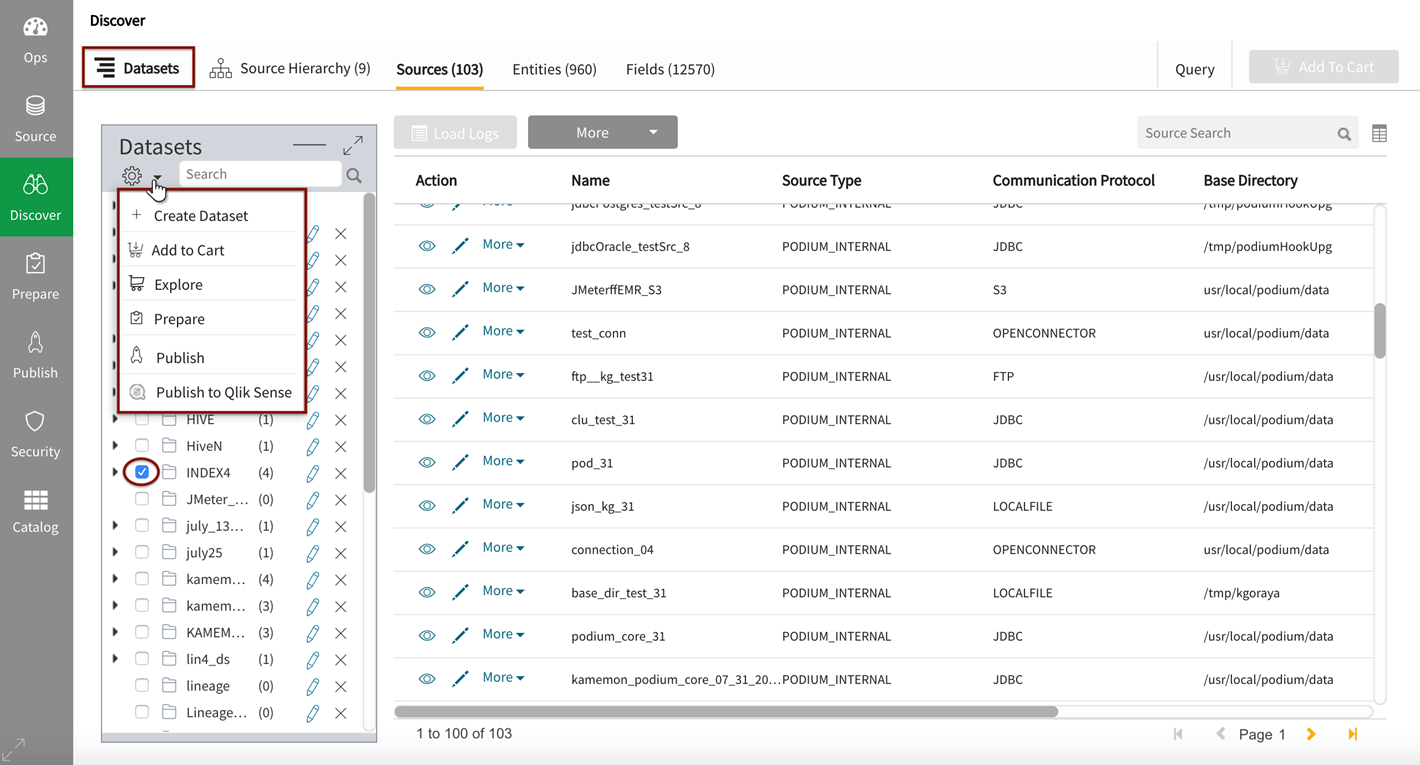Choose Publish to Qlik Sense menu item
The image size is (1420, 765).
point(223,392)
